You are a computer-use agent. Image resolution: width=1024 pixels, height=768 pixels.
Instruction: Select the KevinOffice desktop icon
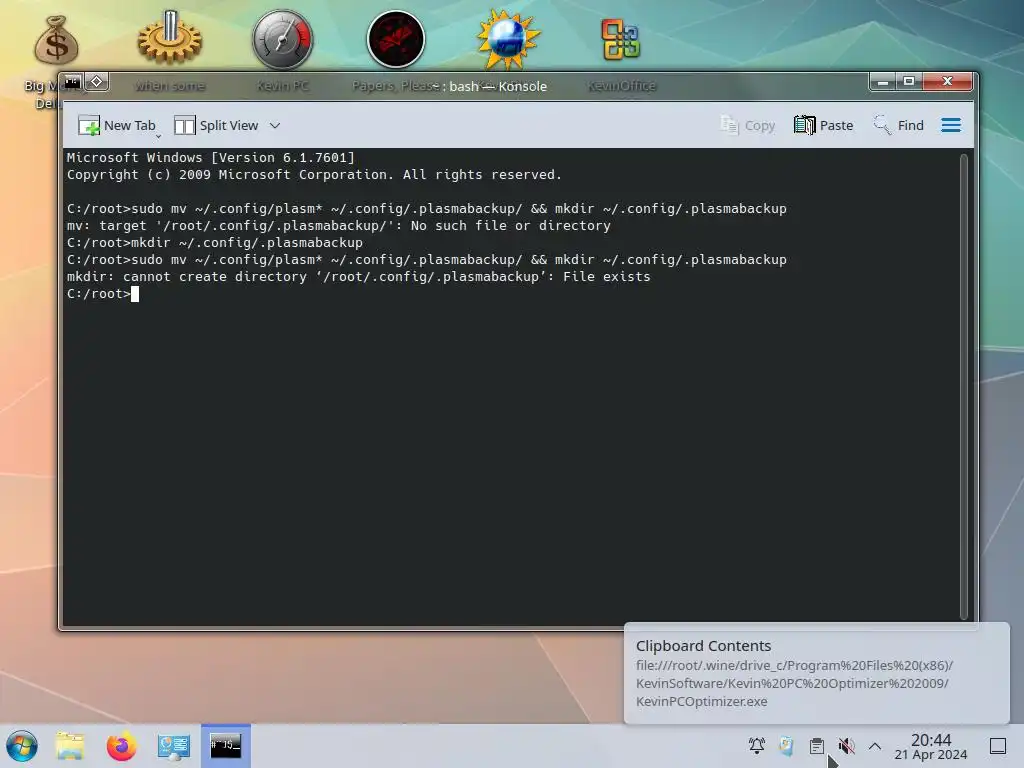pyautogui.click(x=620, y=39)
